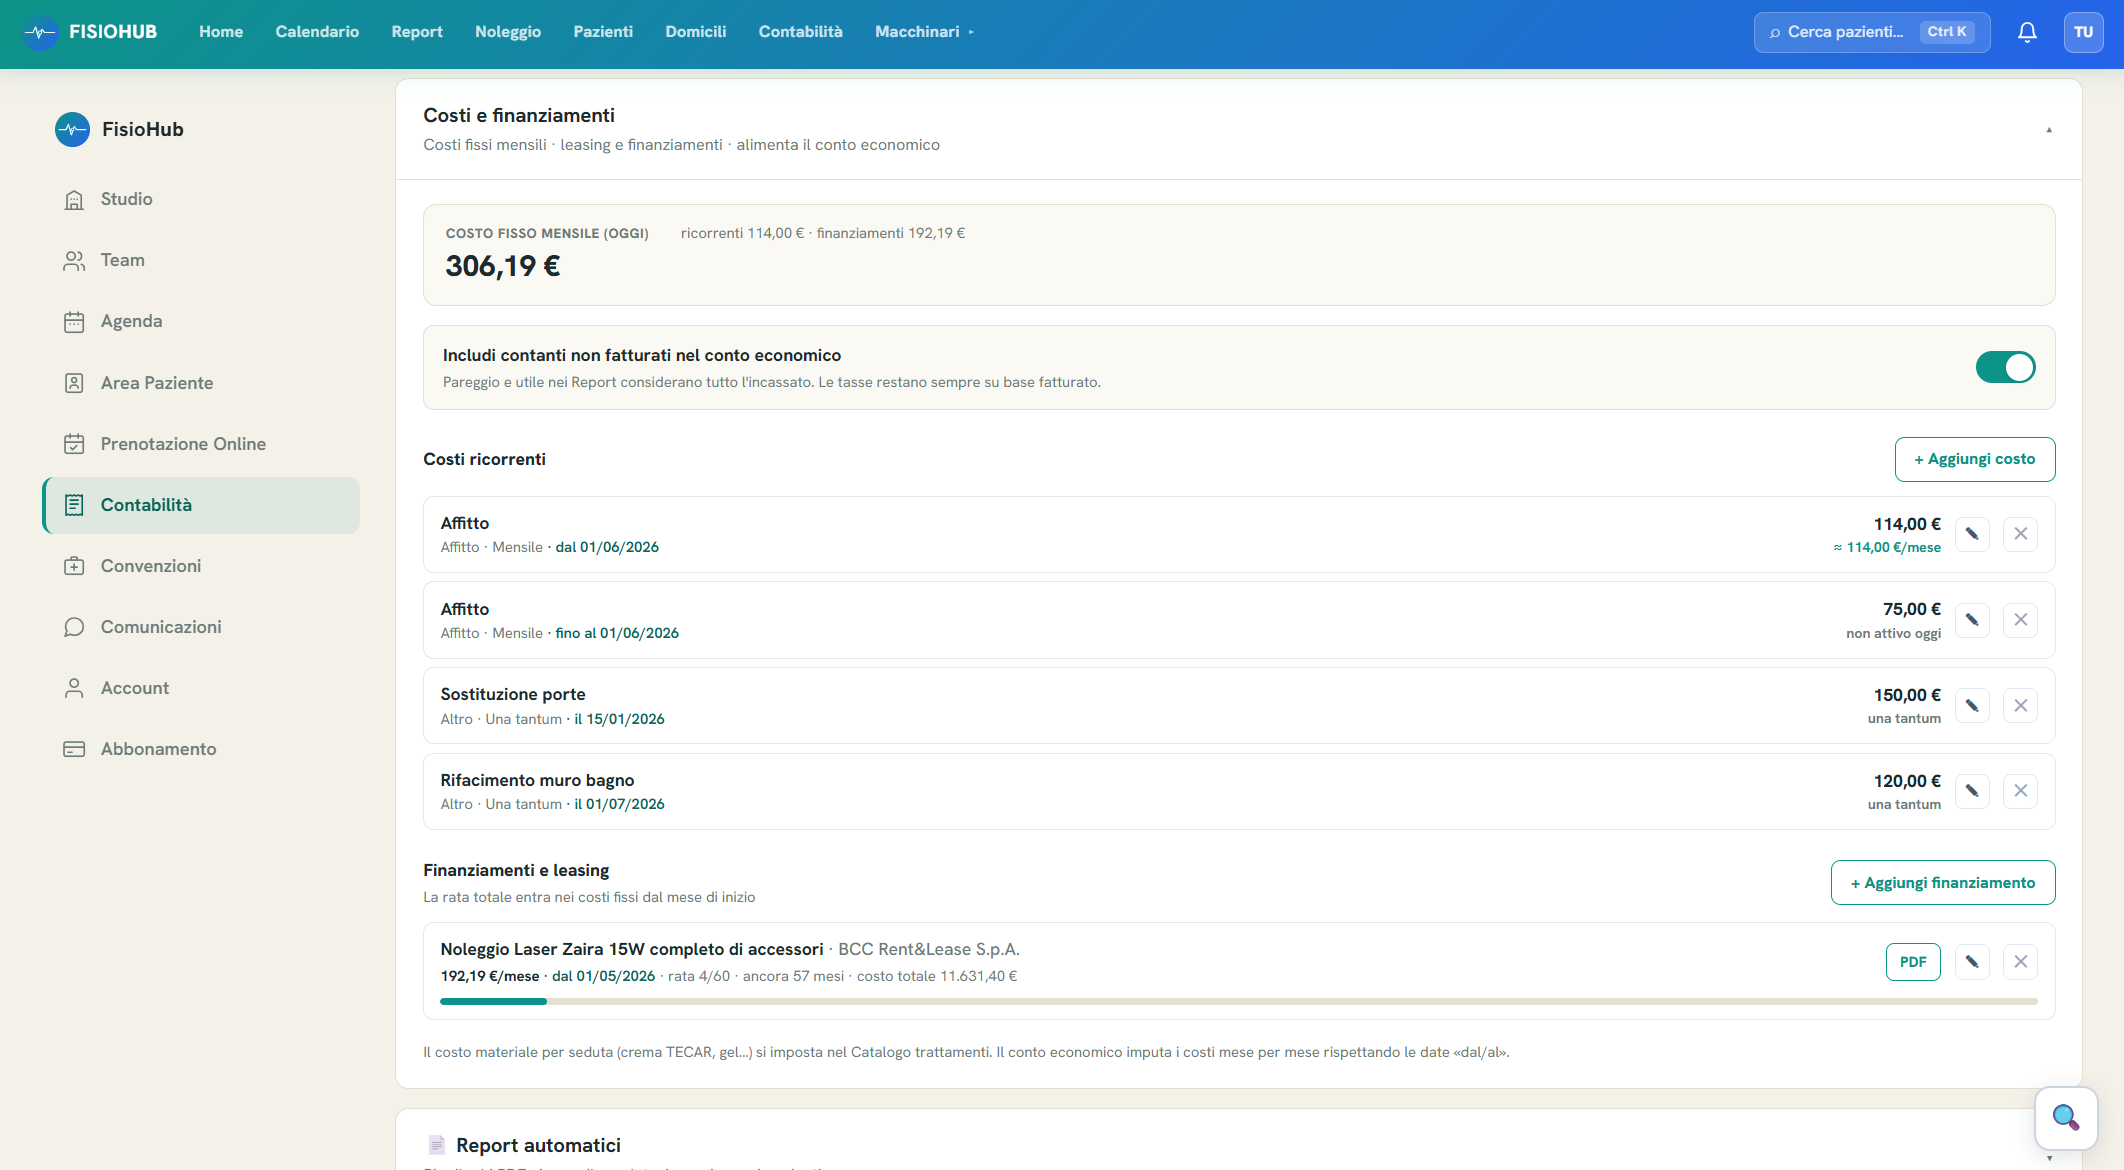Open Calendario in top navigation

[317, 32]
